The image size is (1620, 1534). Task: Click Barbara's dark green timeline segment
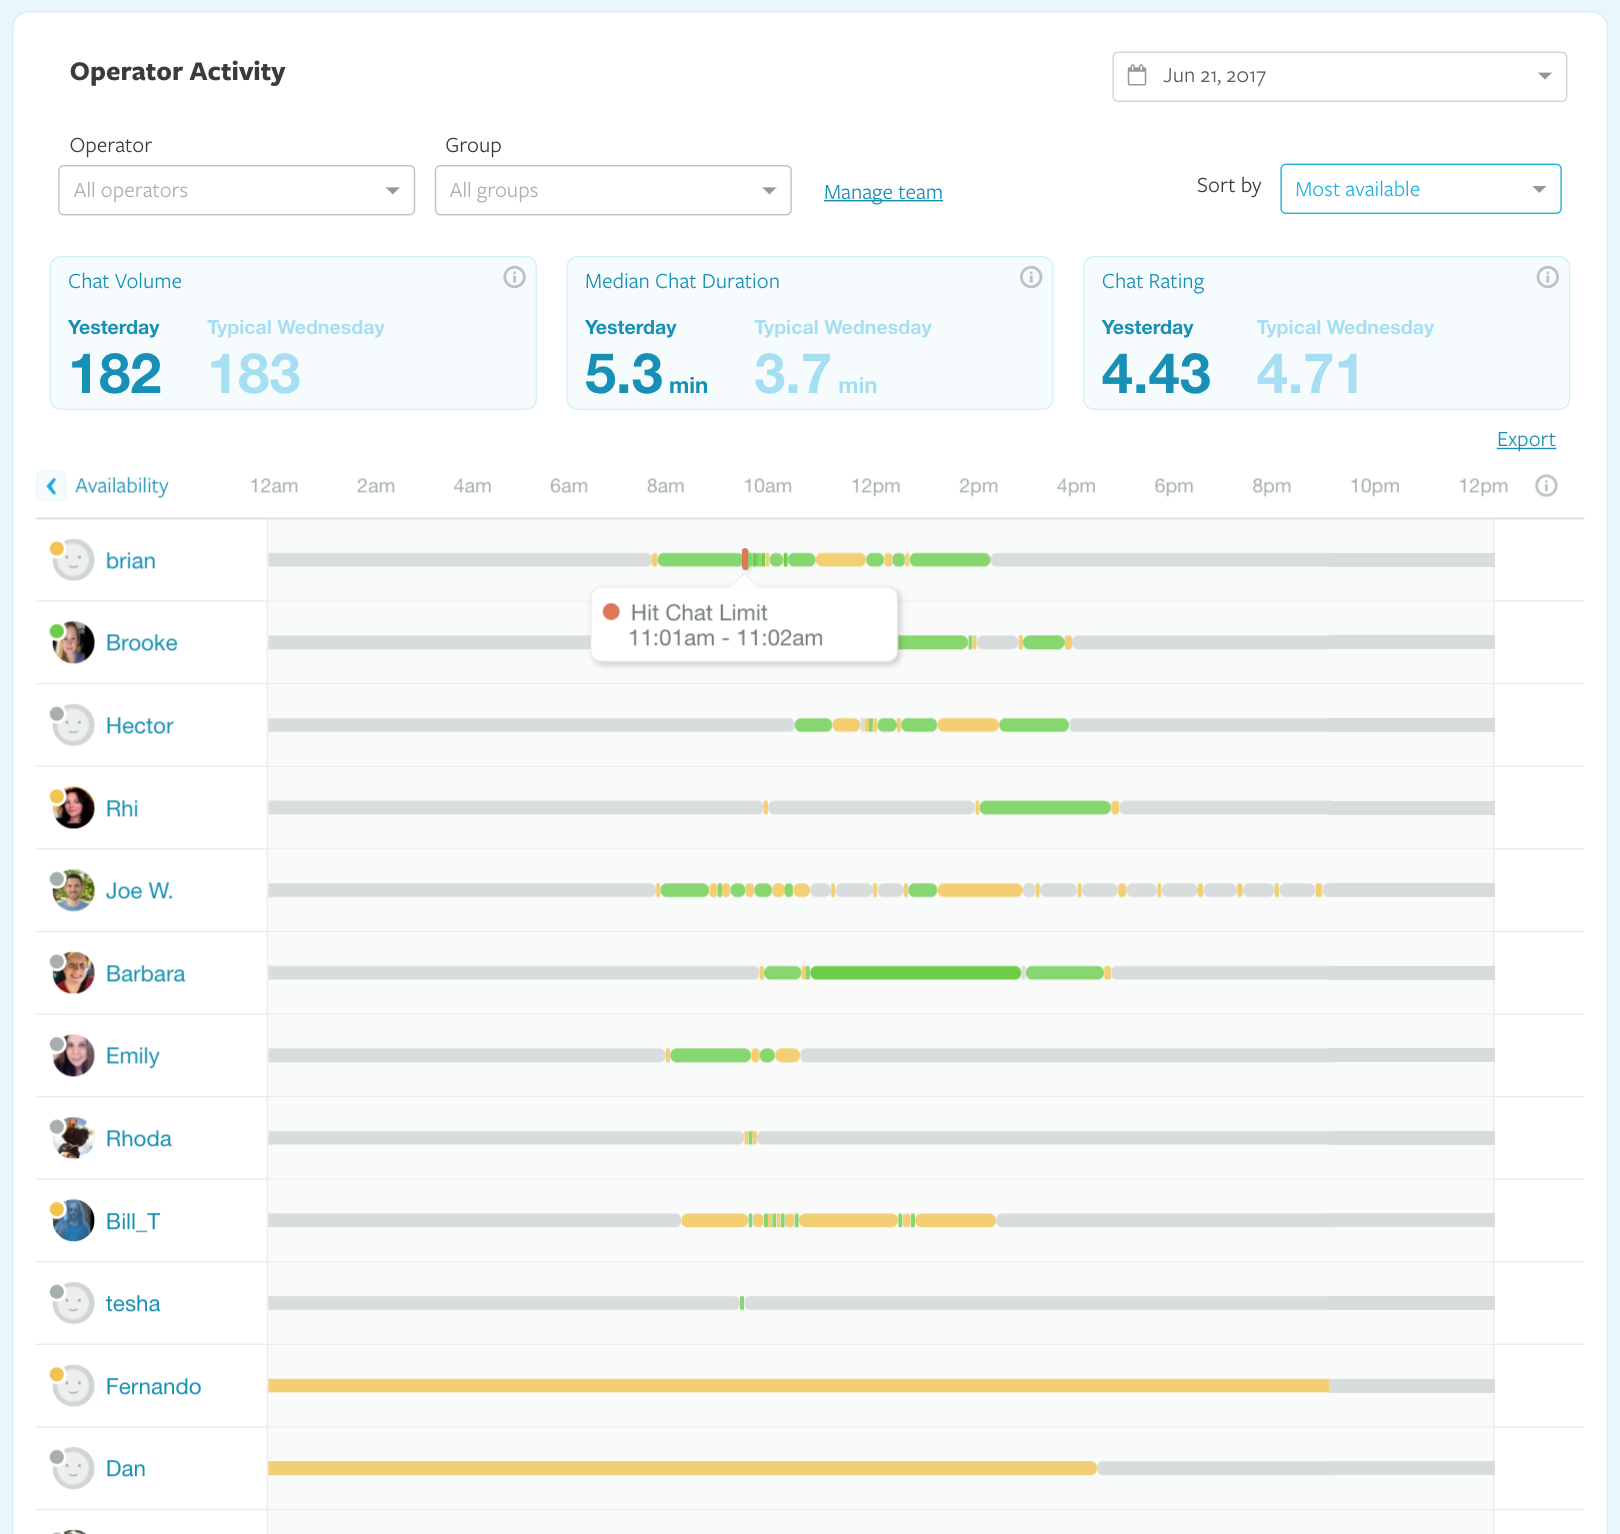coord(915,973)
